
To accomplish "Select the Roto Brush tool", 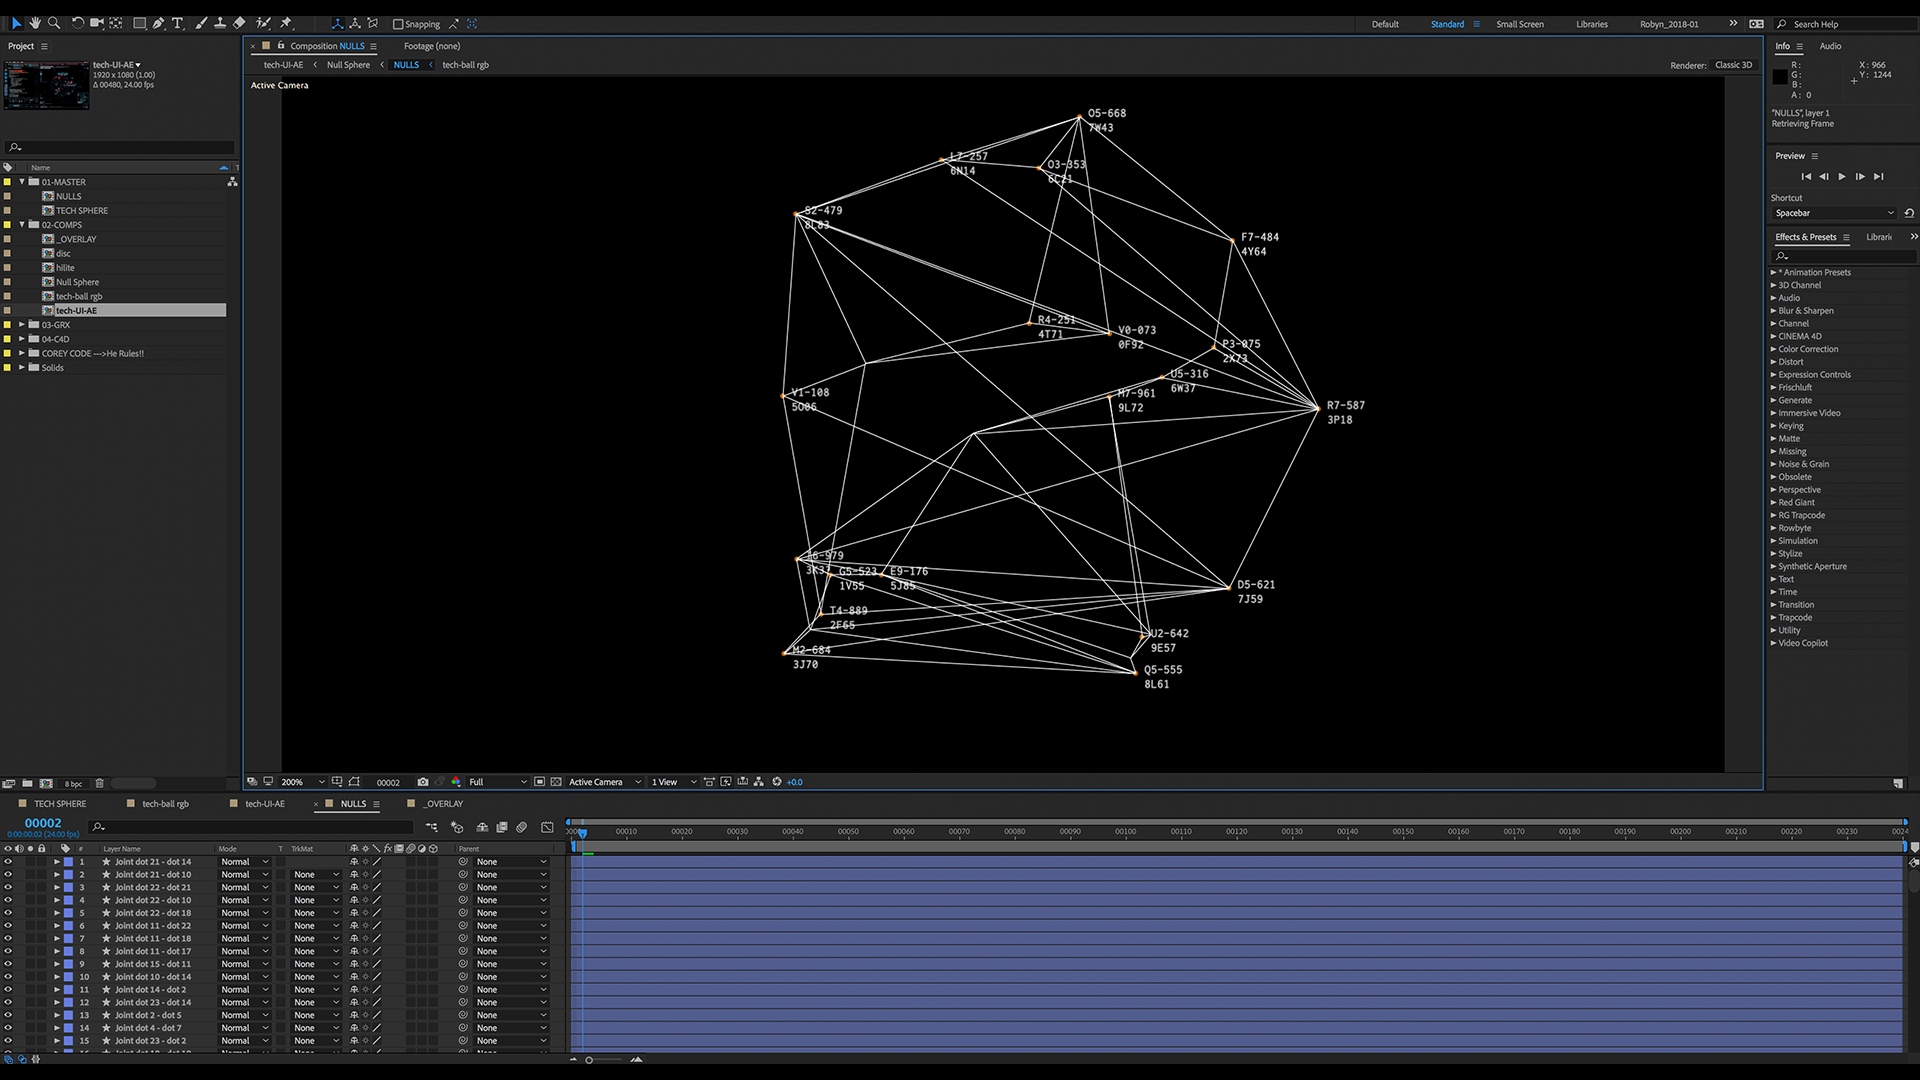I will pos(263,23).
